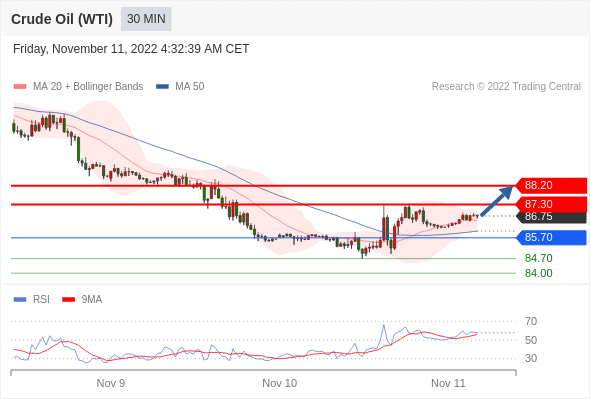The width and height of the screenshot is (590, 400).
Task: Click the Nov 9 date axis label
Action: coord(111,383)
